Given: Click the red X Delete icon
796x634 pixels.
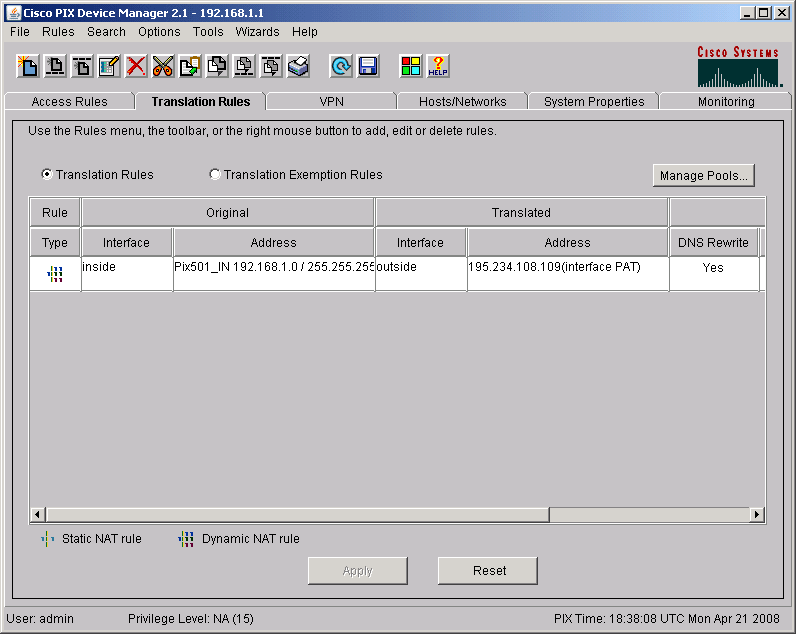Looking at the screenshot, I should click(136, 66).
